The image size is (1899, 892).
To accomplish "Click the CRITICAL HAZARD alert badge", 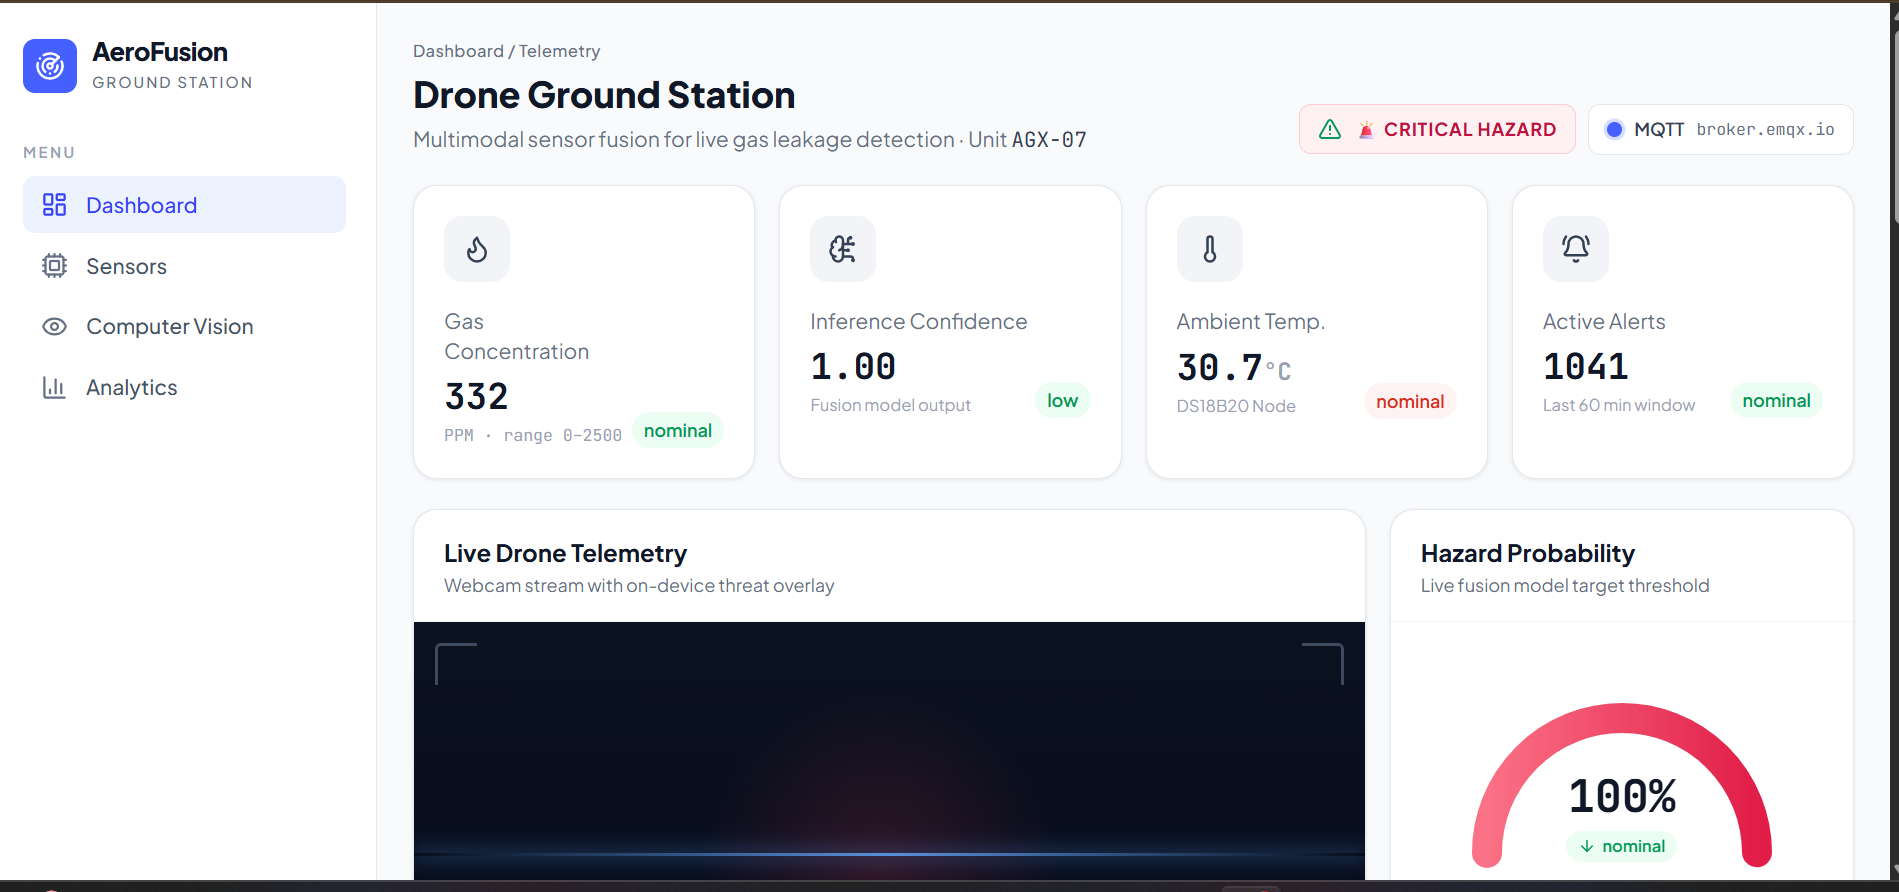I will pyautogui.click(x=1437, y=129).
